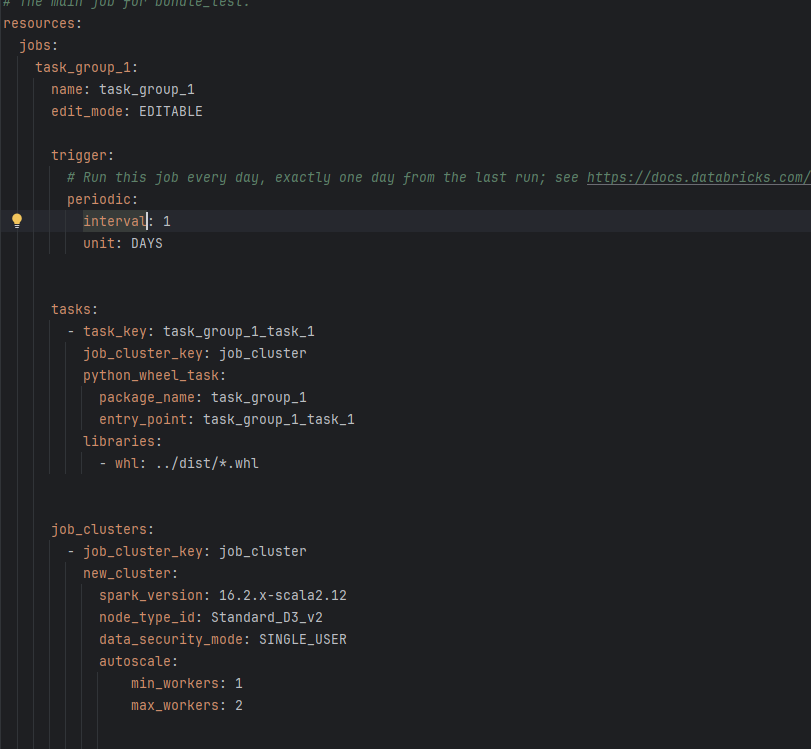Image resolution: width=811 pixels, height=749 pixels.
Task: Click the DAYS unit value
Action: [x=145, y=243]
